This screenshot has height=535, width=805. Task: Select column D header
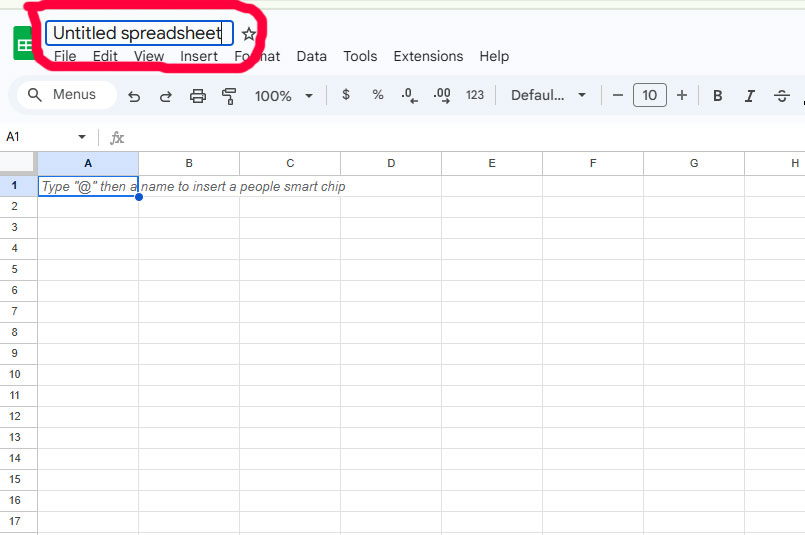(x=391, y=163)
